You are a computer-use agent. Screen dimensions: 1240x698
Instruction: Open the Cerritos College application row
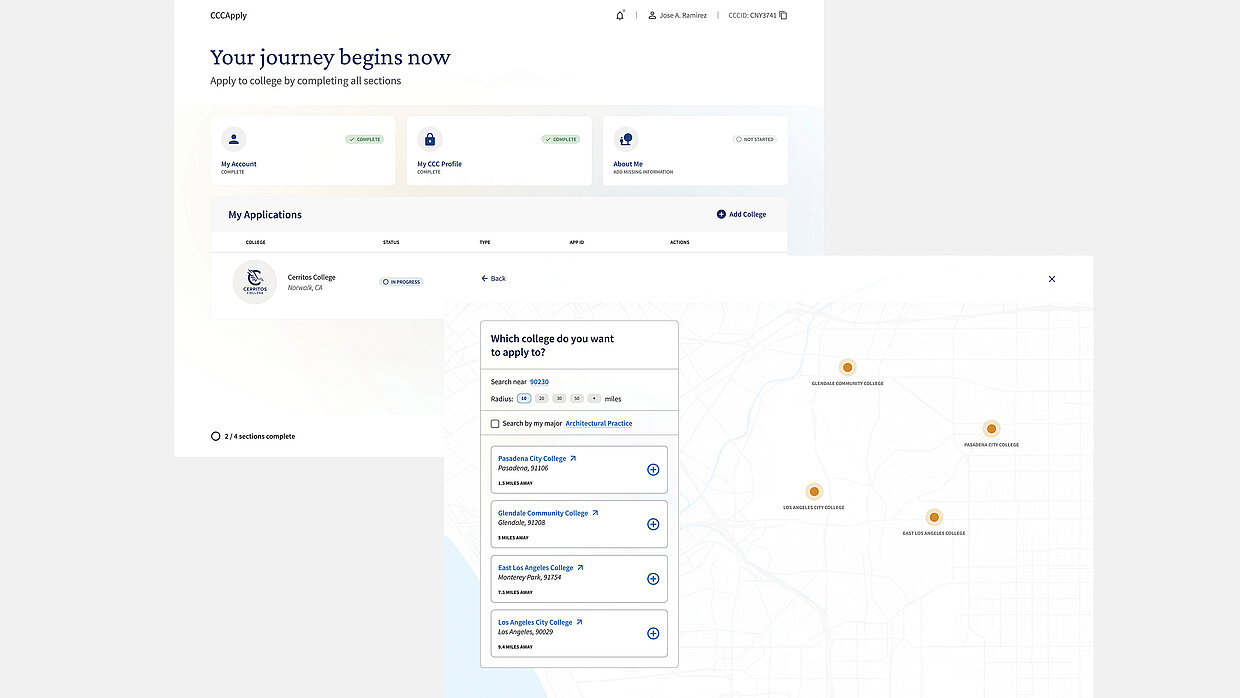pos(311,282)
